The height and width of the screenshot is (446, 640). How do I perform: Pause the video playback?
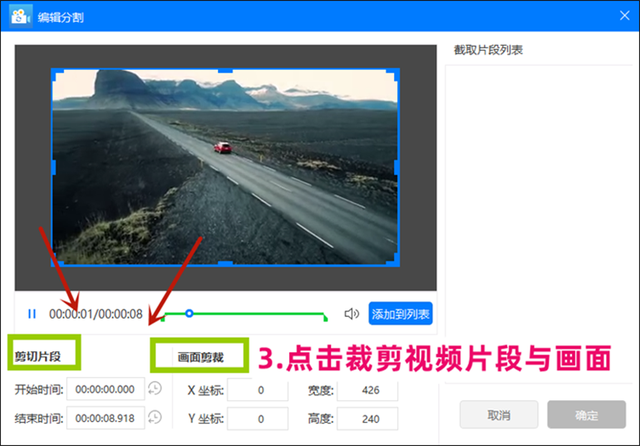coord(31,314)
